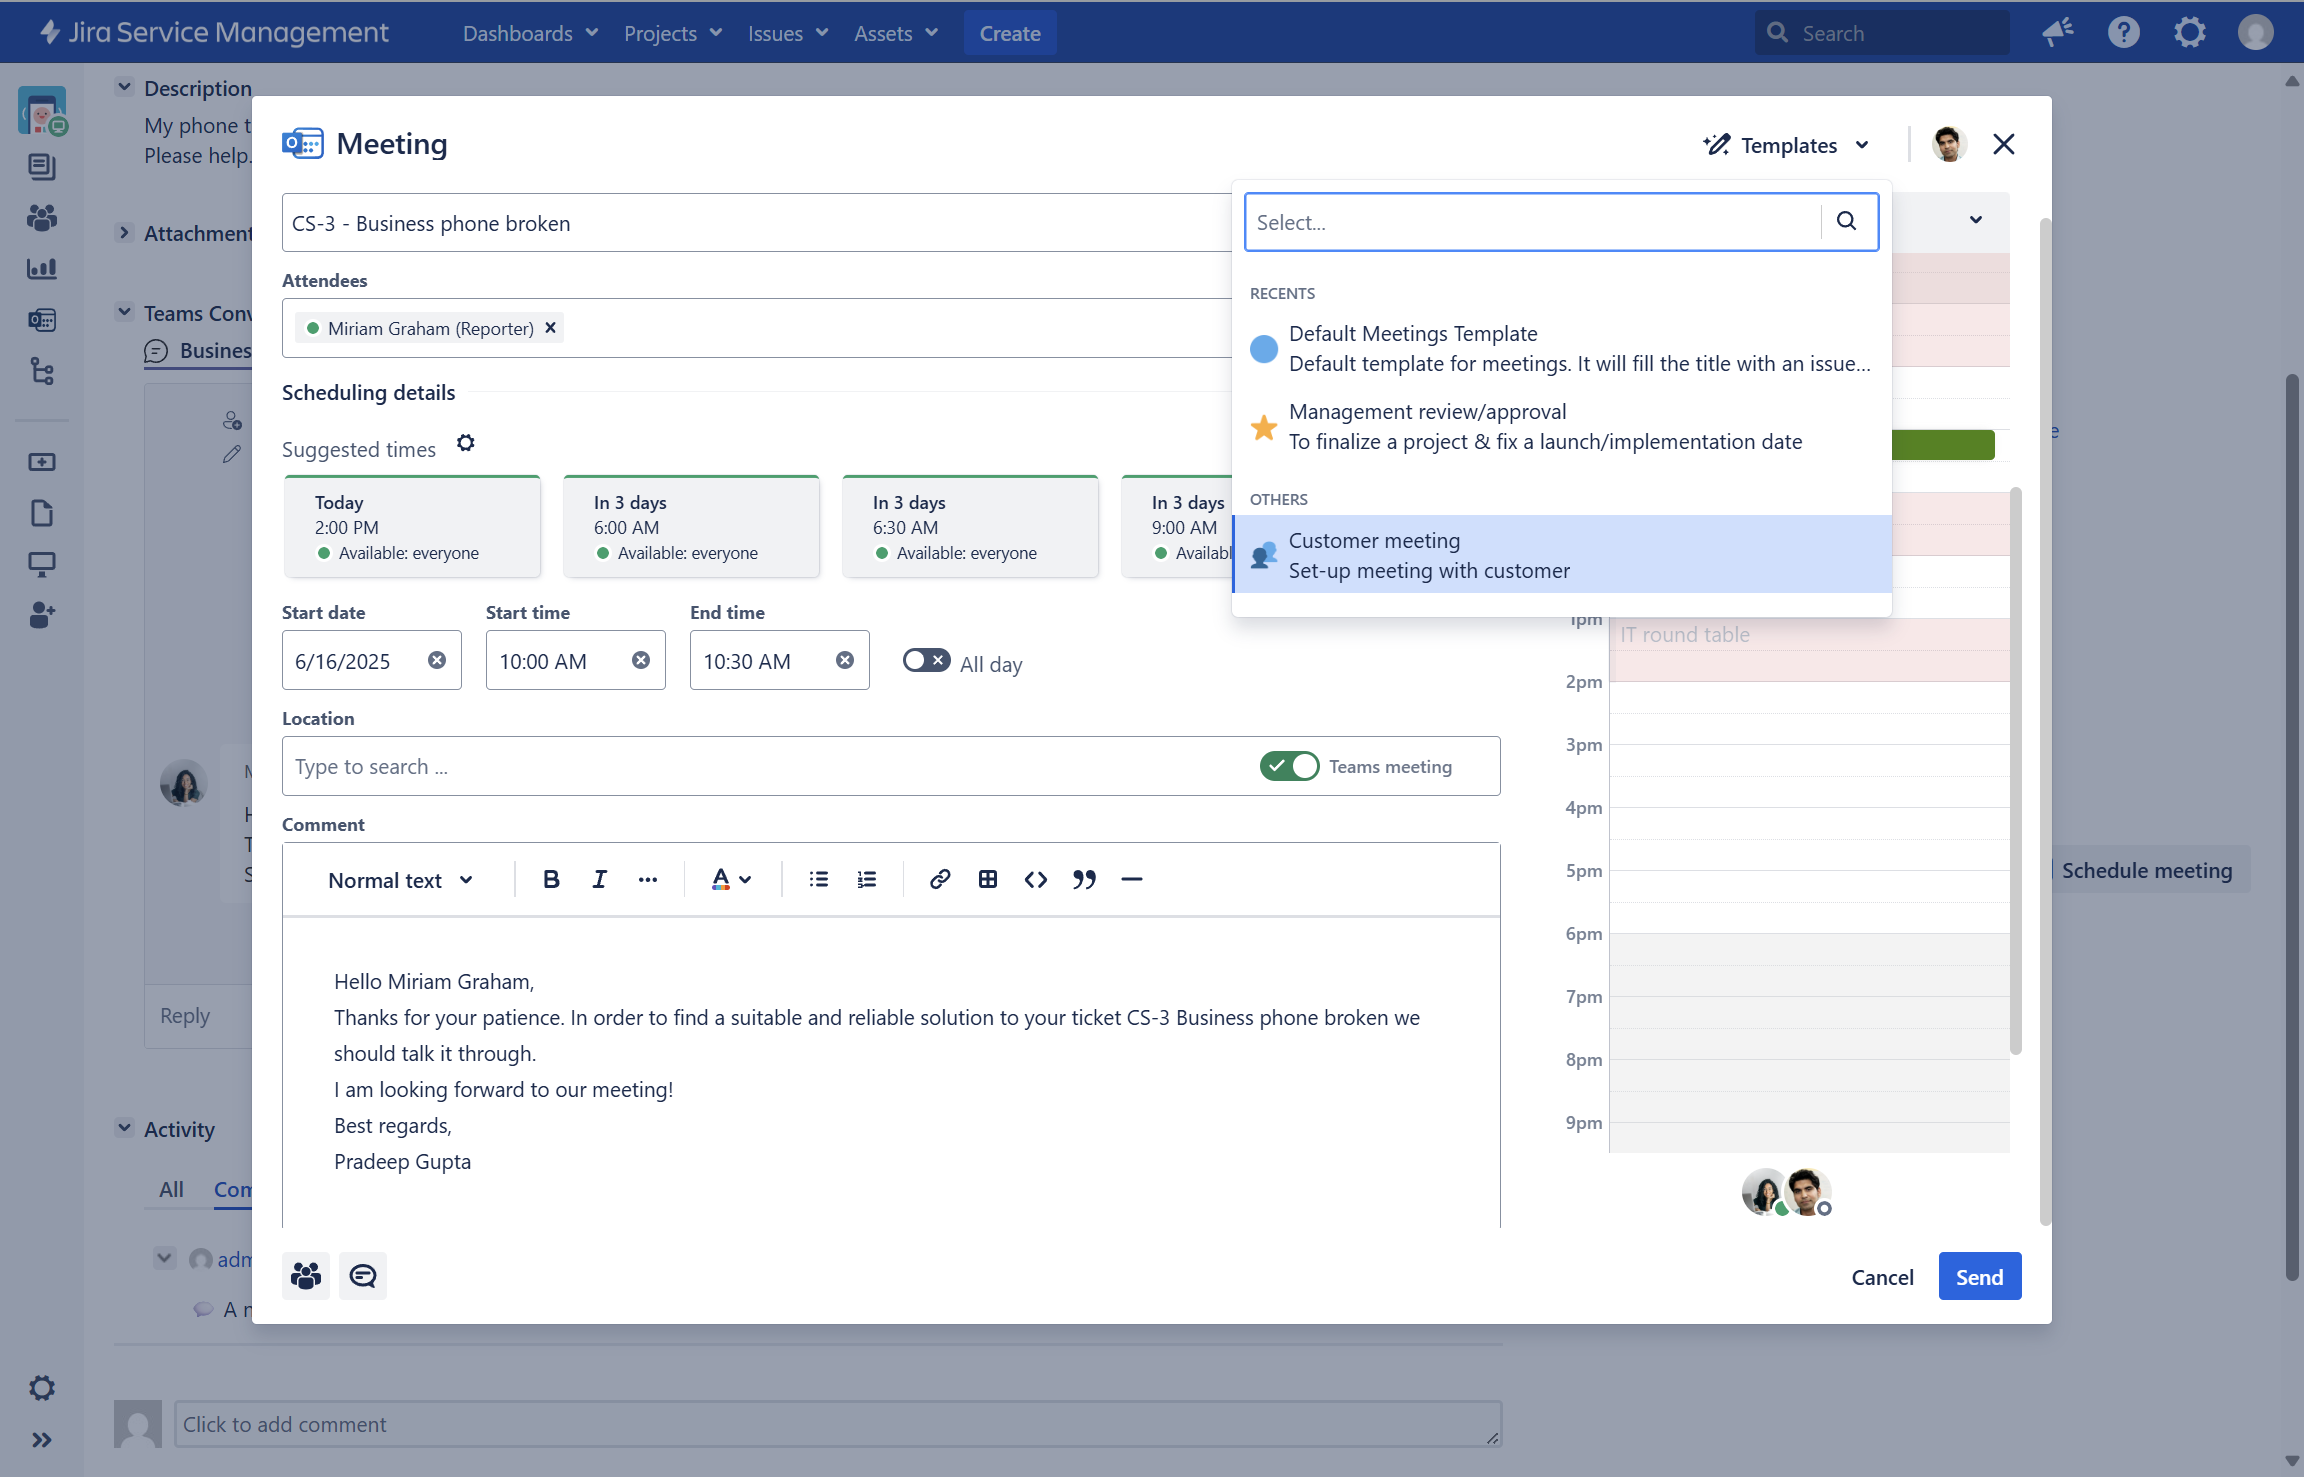
Task: Open the Normal text style dropdown
Action: pyautogui.click(x=400, y=880)
